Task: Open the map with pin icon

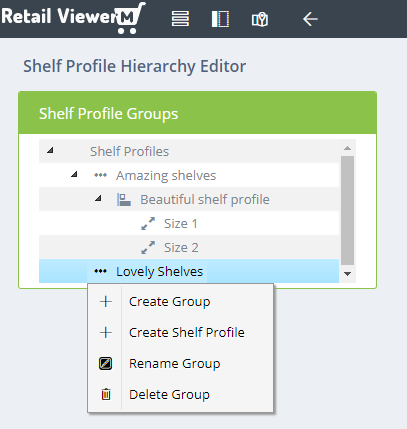Action: [x=260, y=19]
